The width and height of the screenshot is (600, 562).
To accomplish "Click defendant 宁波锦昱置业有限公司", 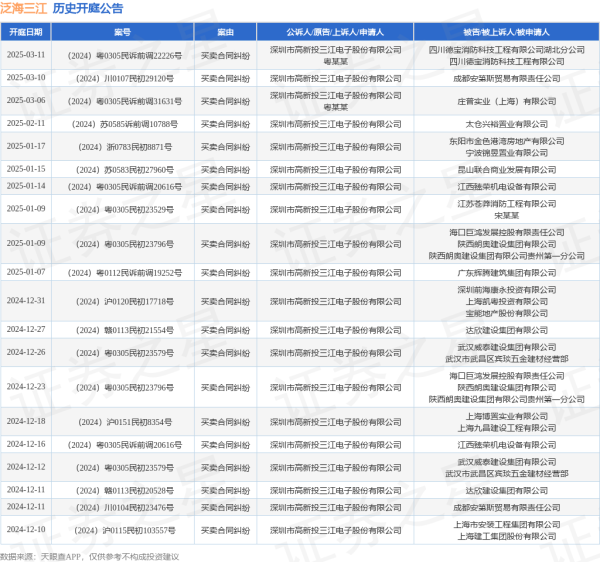I will tap(506, 153).
